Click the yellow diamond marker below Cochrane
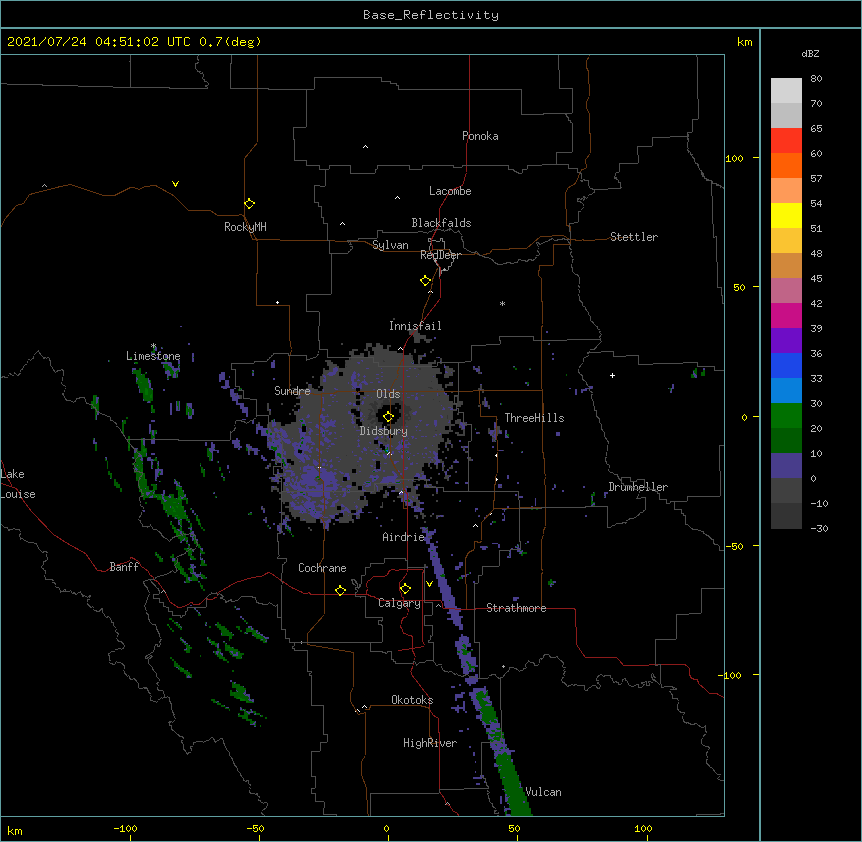862x842 pixels. click(340, 590)
